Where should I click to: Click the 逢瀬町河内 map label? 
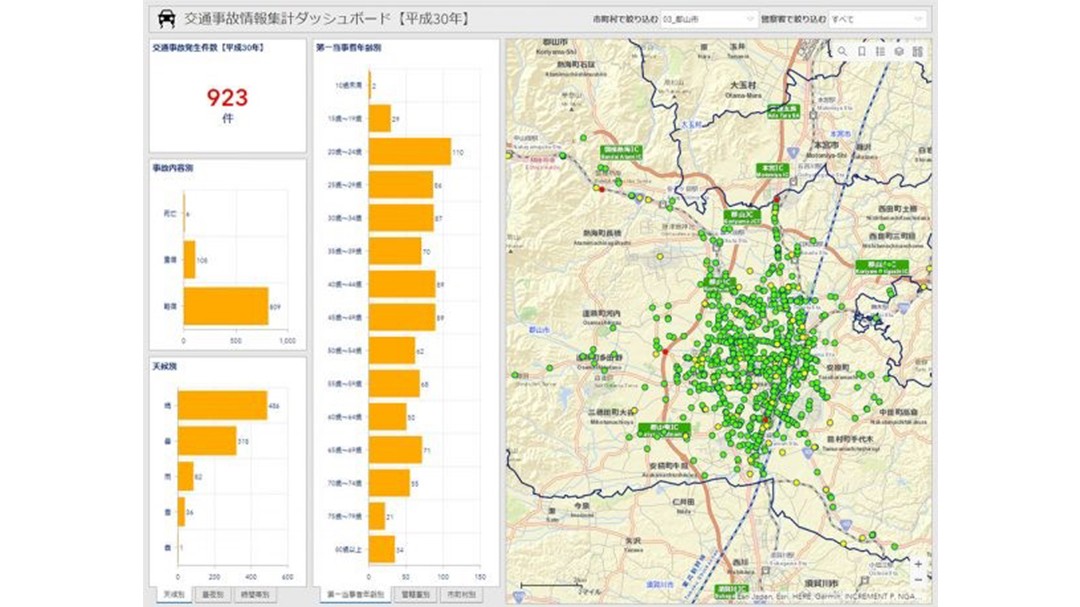[x=601, y=316]
